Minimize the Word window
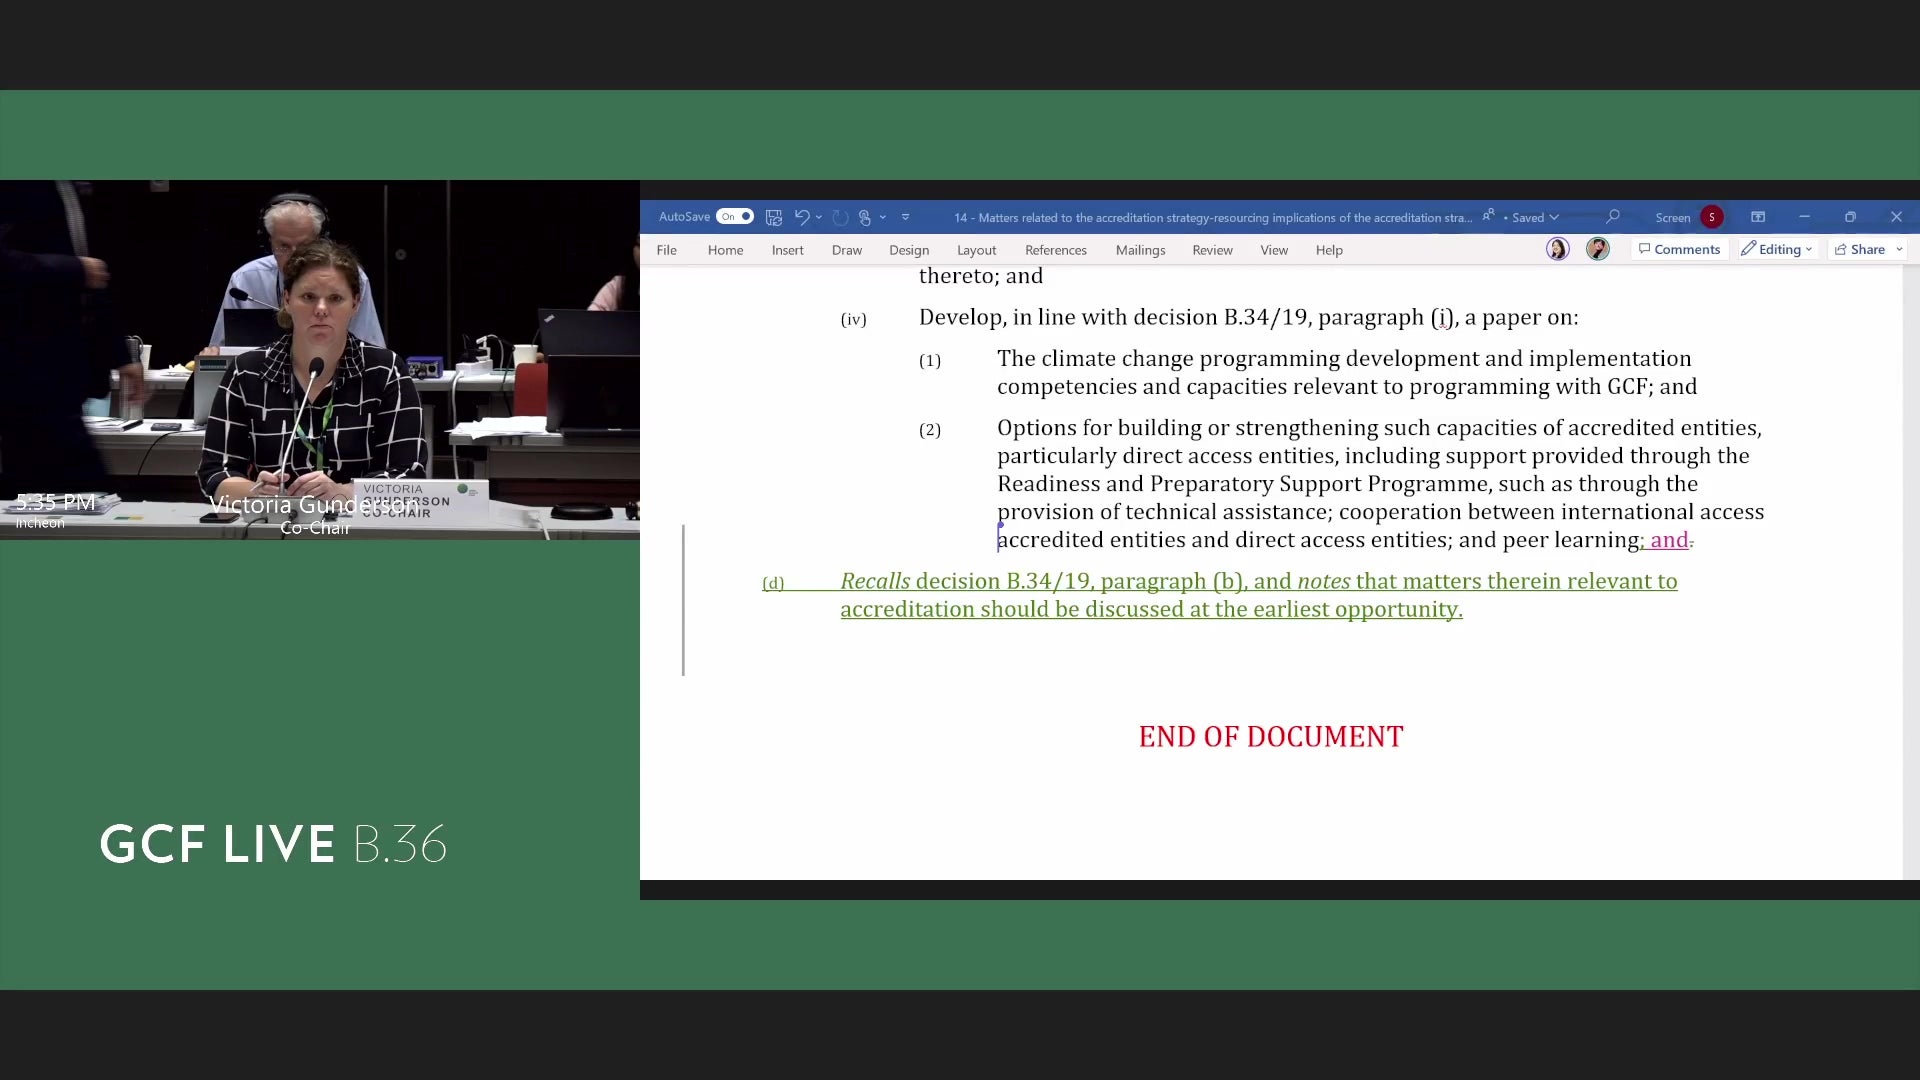Screen dimensions: 1920x1080 [x=1804, y=217]
